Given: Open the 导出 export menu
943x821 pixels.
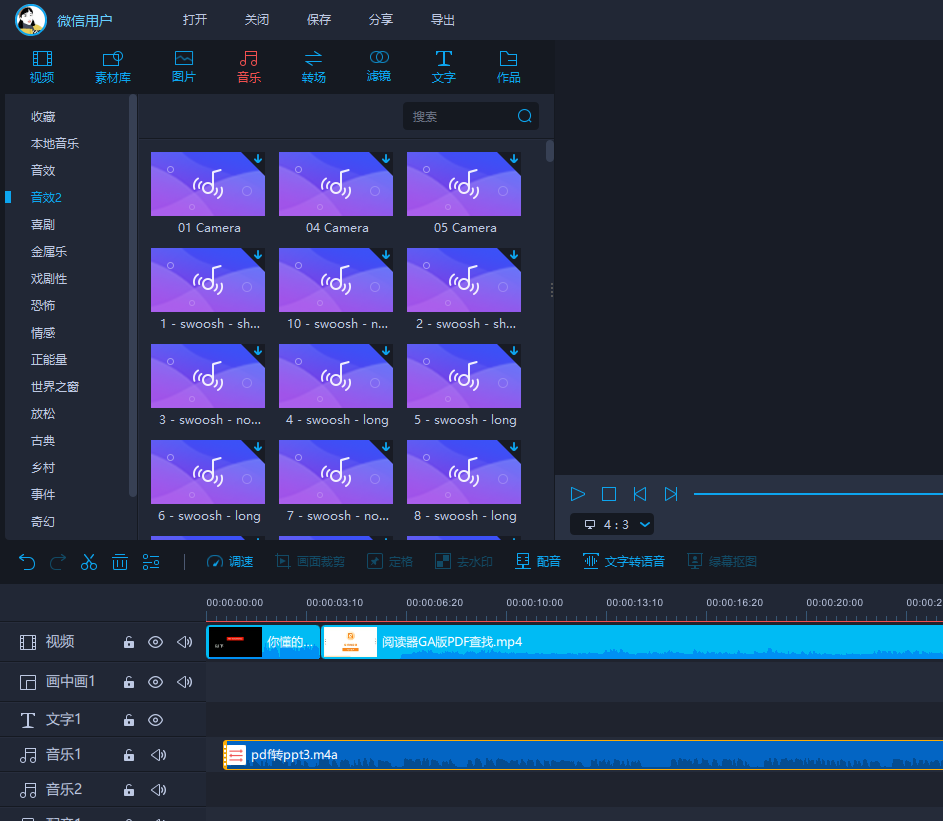Looking at the screenshot, I should (x=443, y=20).
